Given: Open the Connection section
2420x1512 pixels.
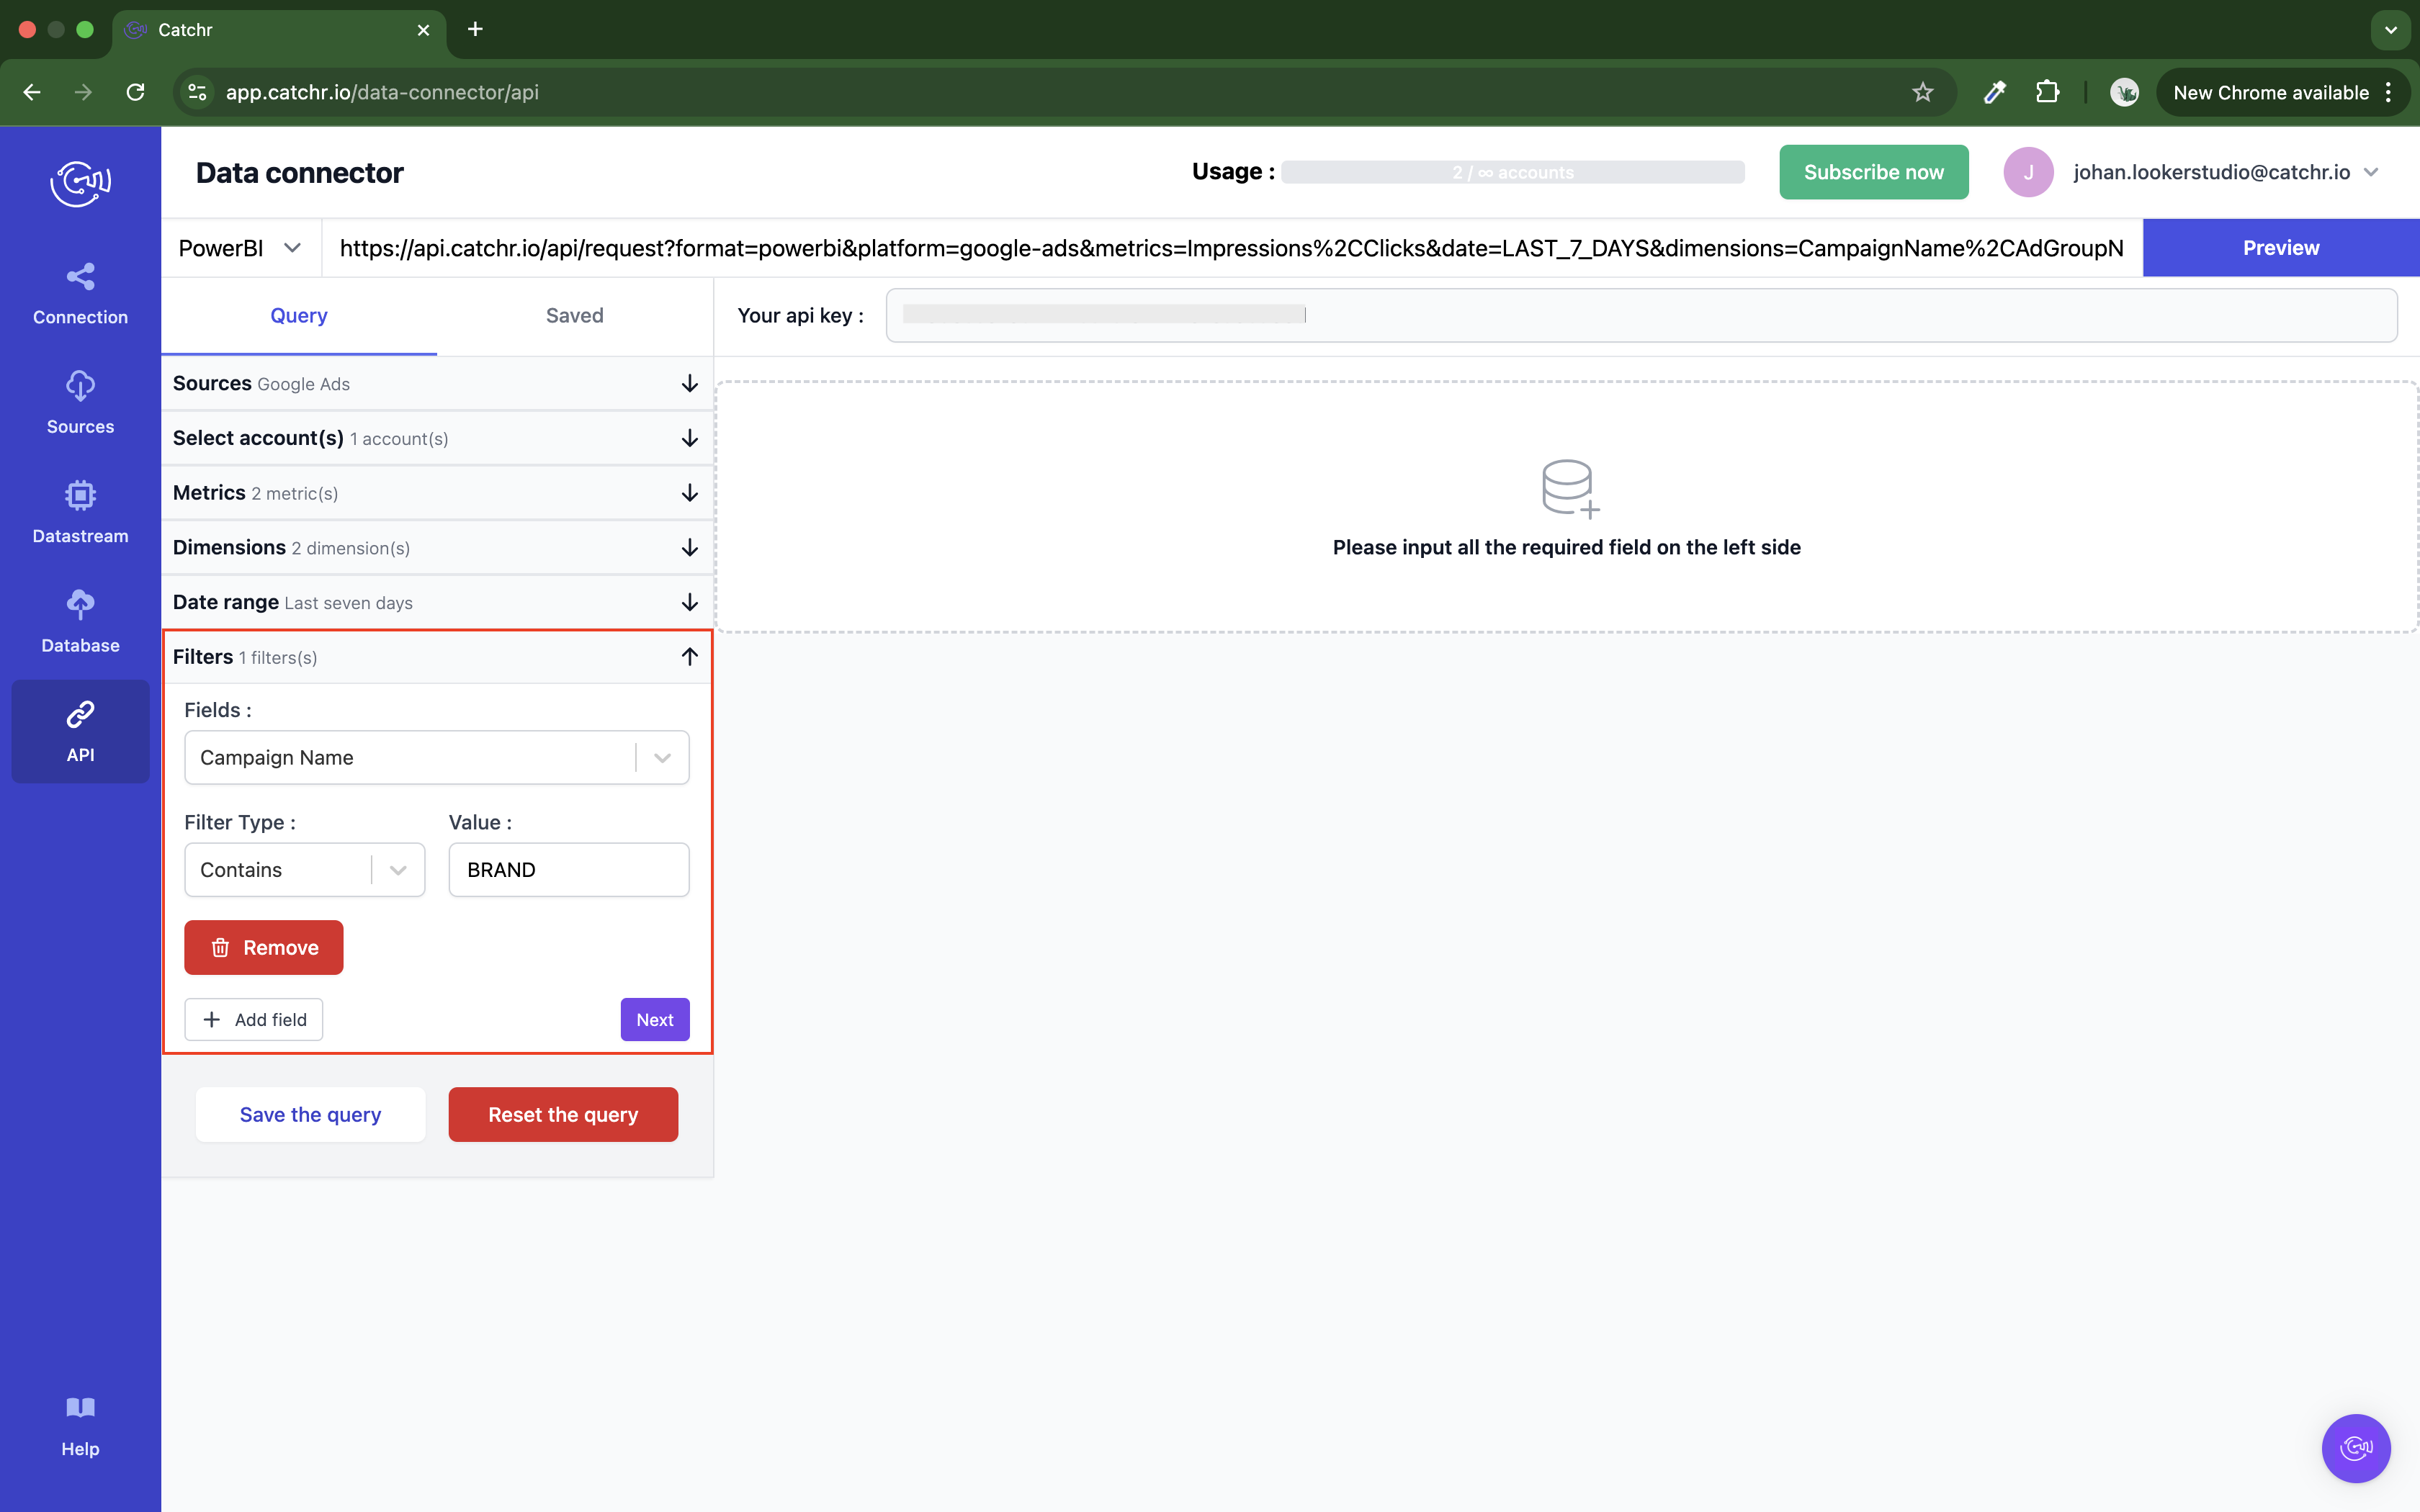Looking at the screenshot, I should (x=80, y=294).
